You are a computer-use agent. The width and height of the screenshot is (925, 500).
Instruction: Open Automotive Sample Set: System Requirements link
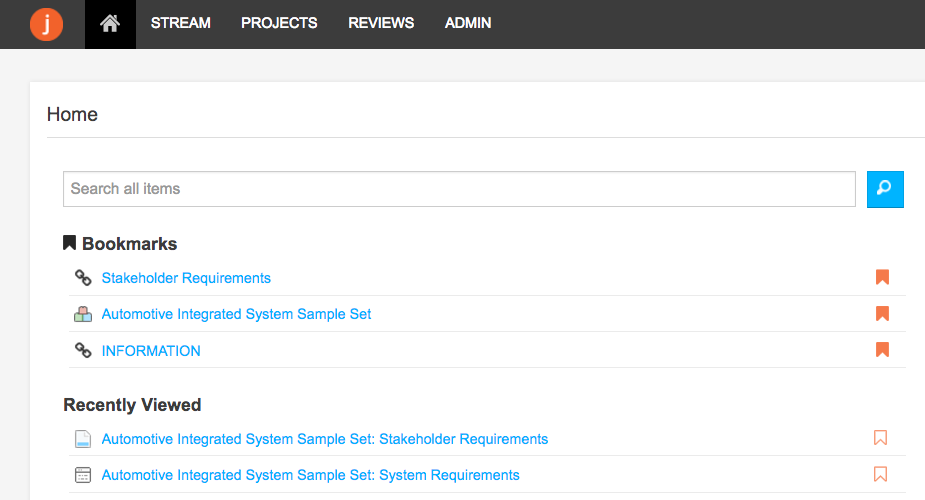310,475
